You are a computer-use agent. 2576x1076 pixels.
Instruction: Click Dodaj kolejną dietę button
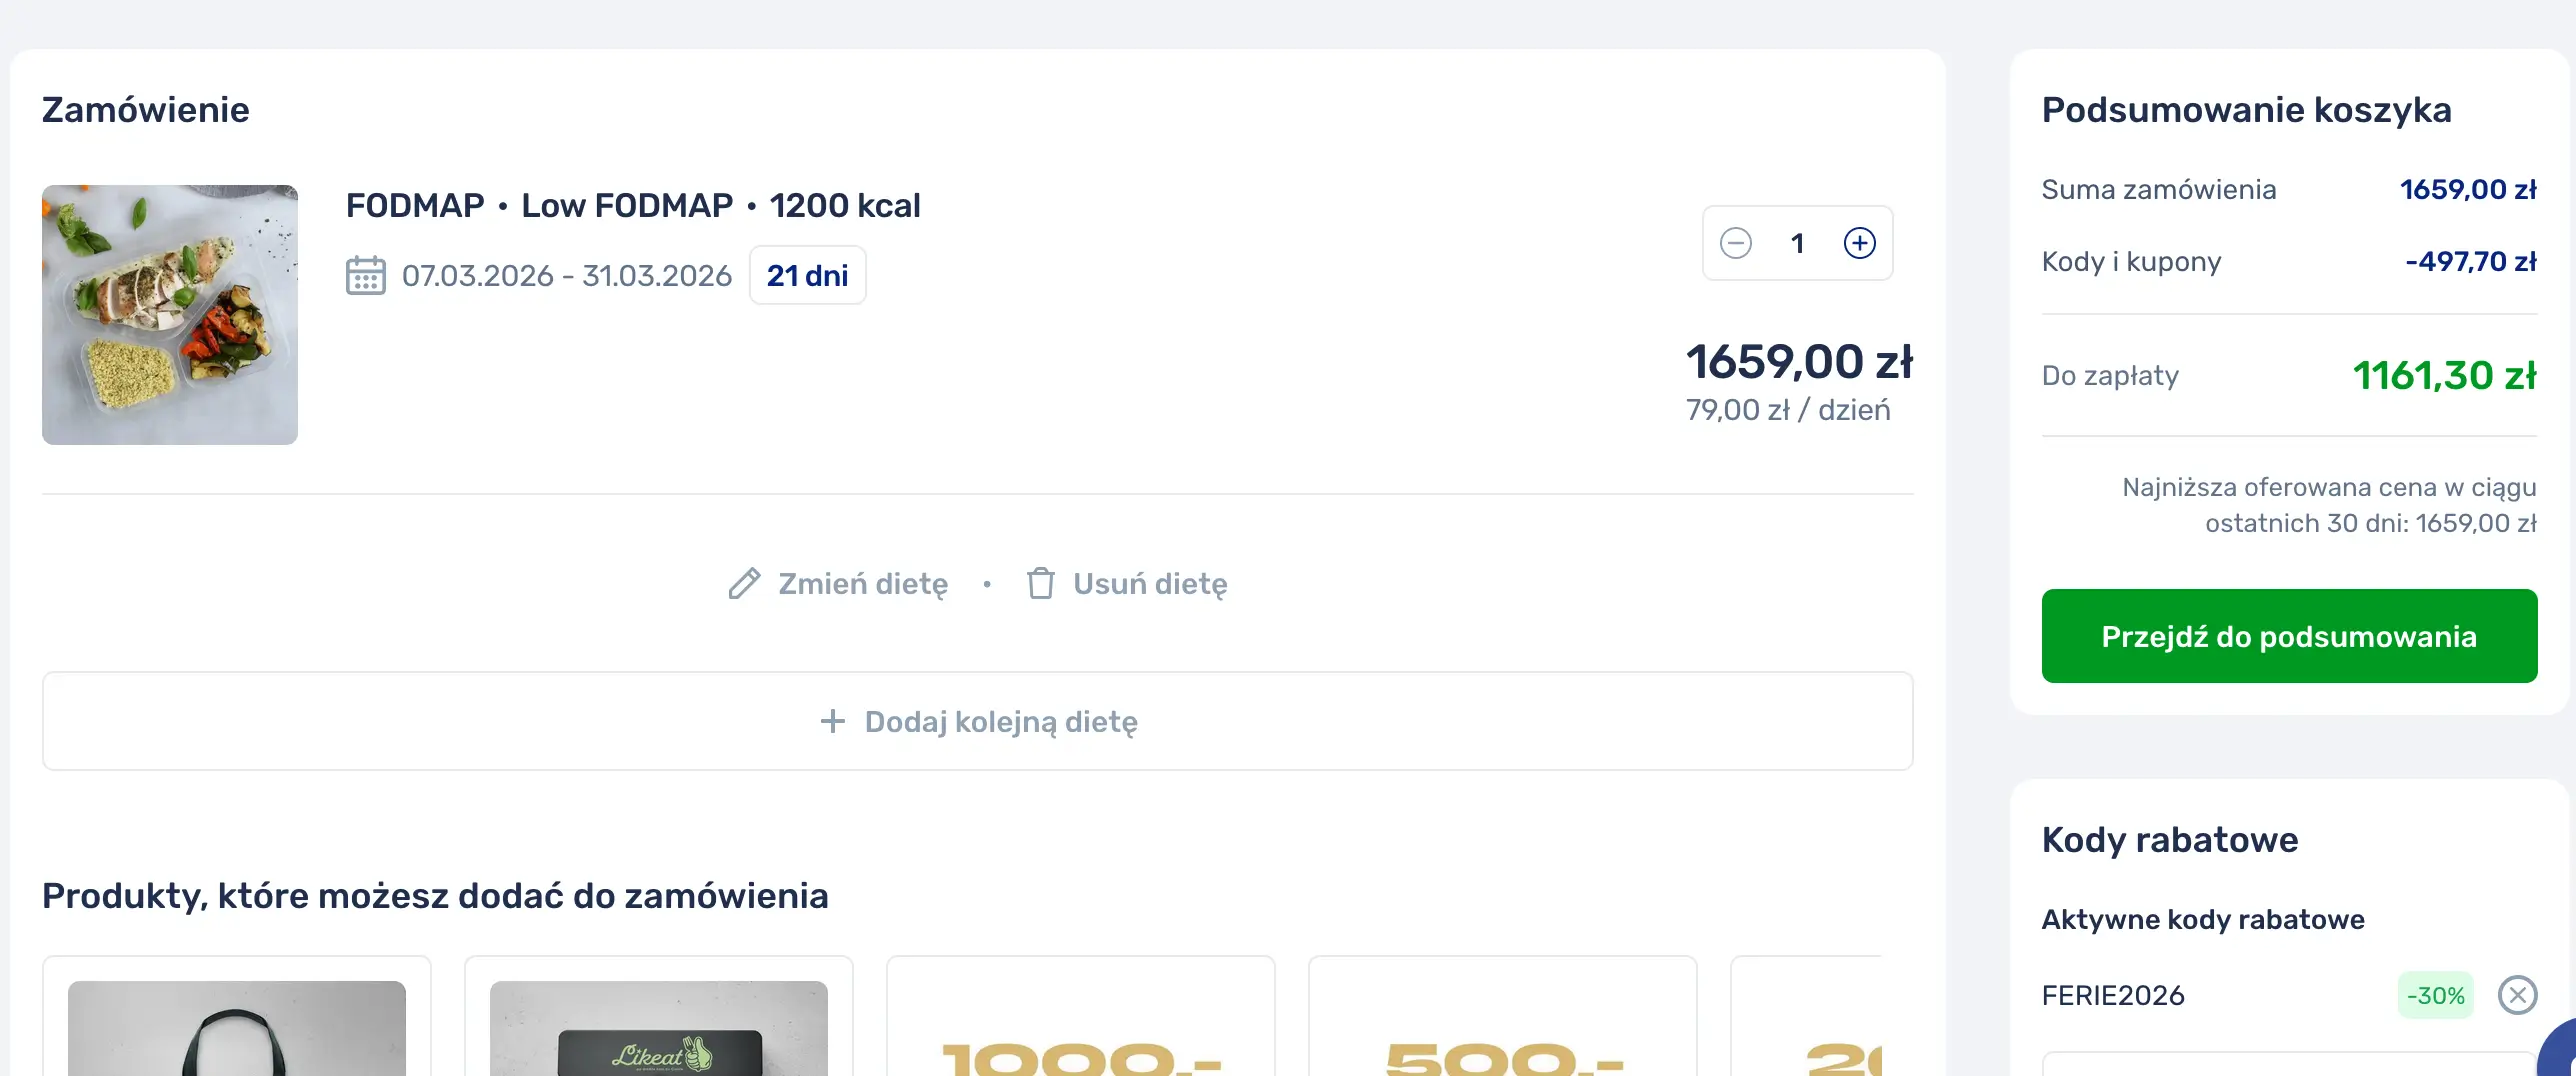point(977,721)
